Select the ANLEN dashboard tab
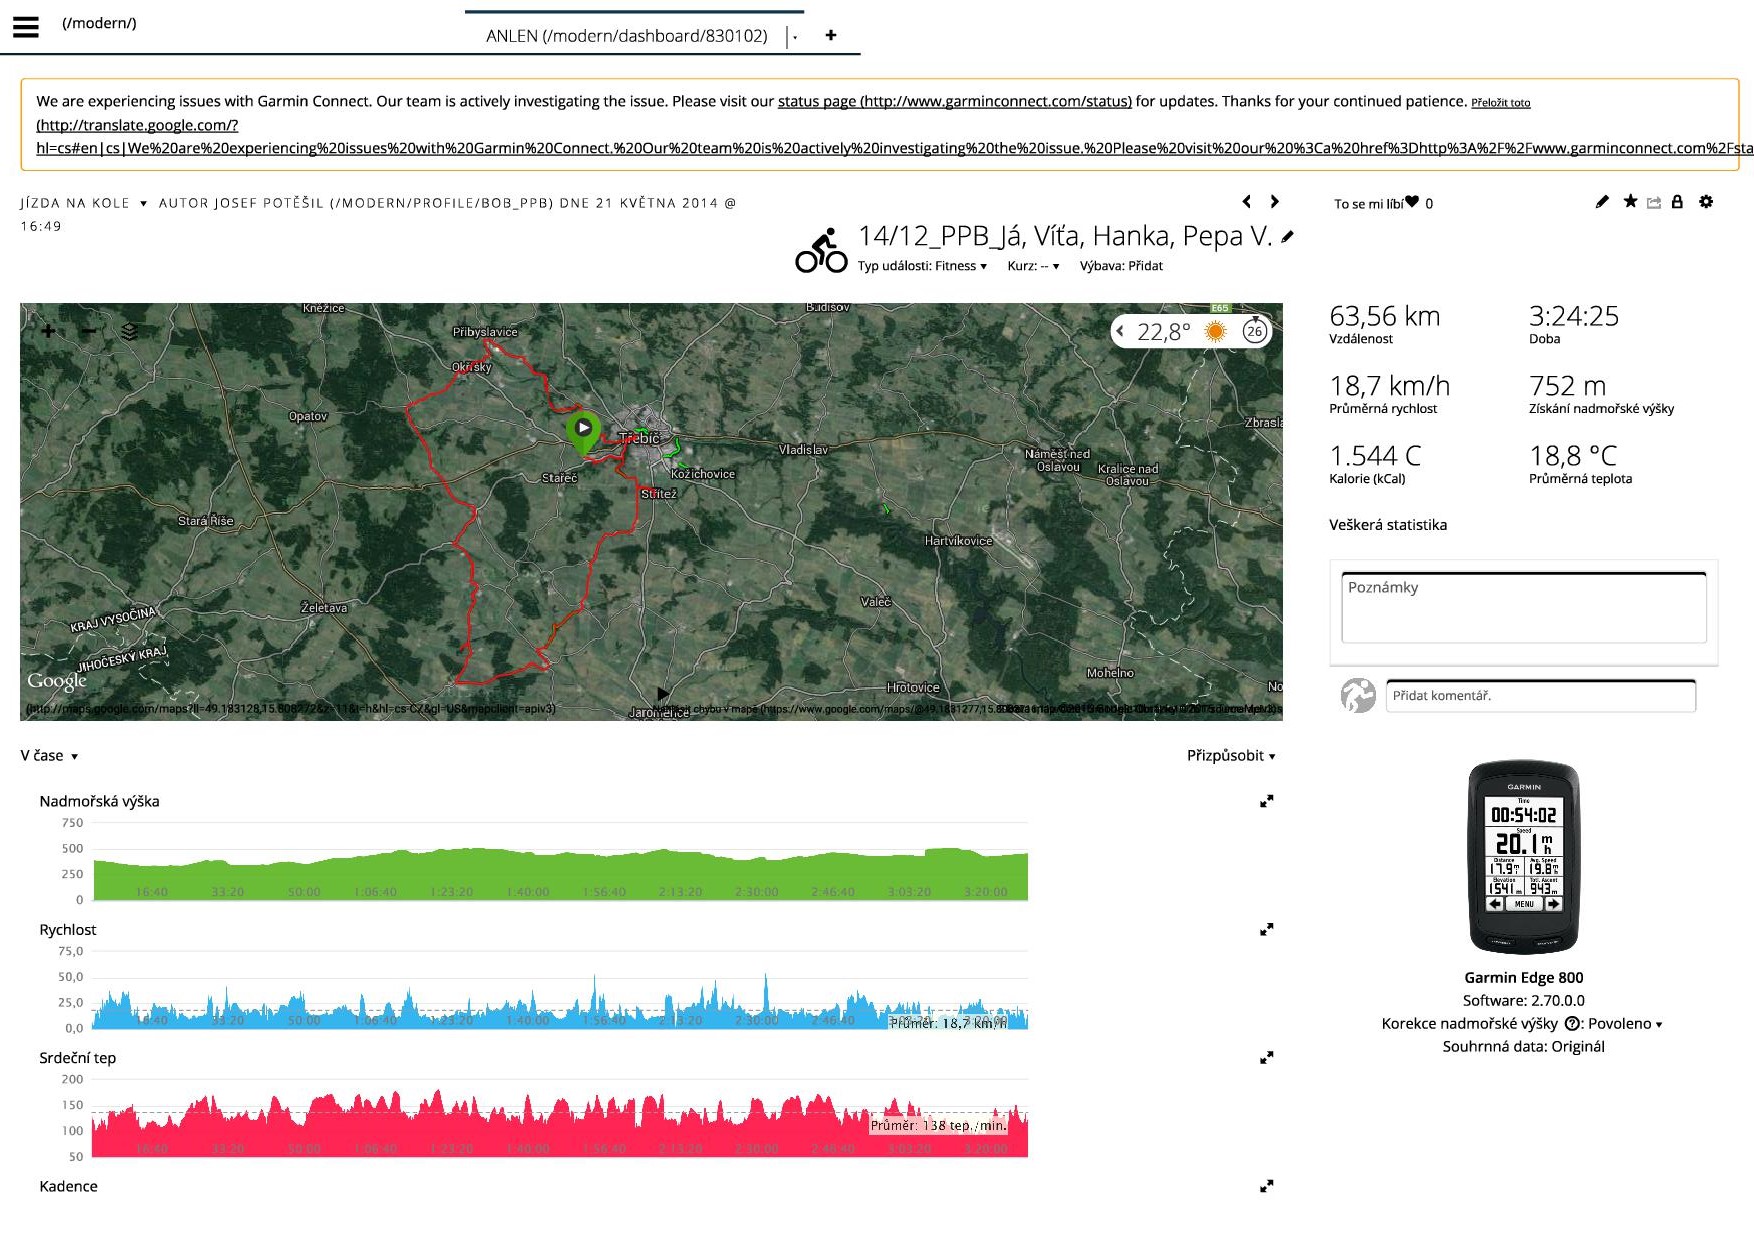This screenshot has height=1240, width=1754. pyautogui.click(x=626, y=36)
